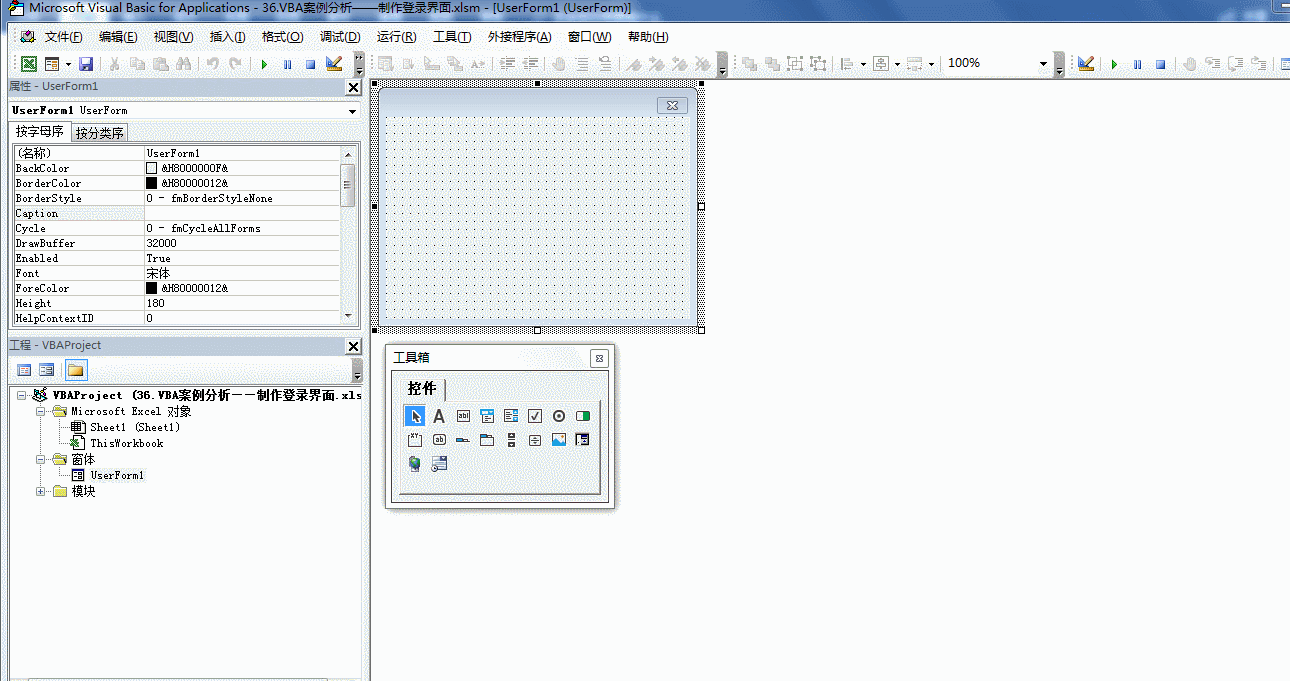
Task: Click the Paste toolbar icon
Action: (160, 64)
